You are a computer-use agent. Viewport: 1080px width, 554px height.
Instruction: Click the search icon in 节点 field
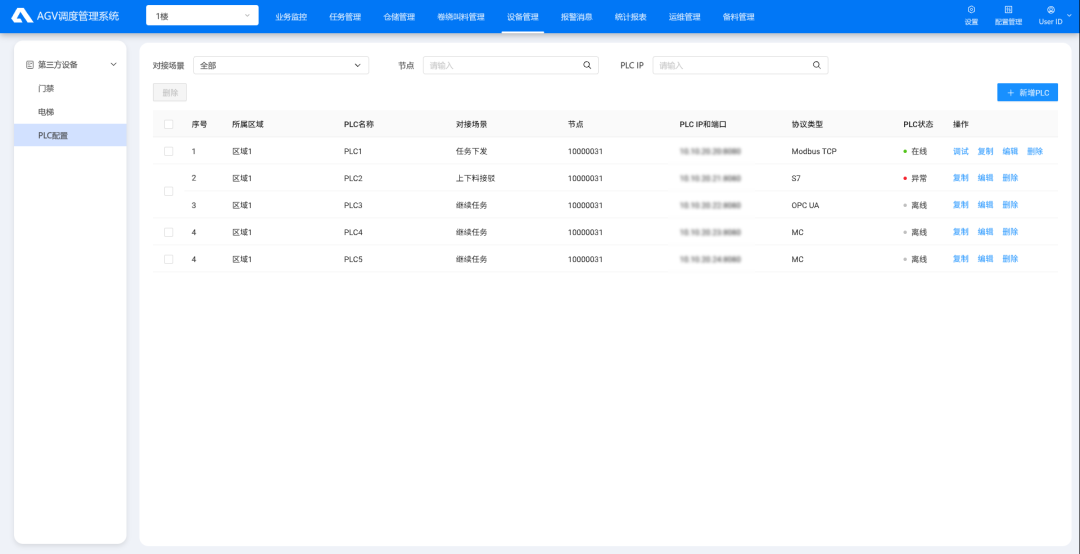[587, 65]
